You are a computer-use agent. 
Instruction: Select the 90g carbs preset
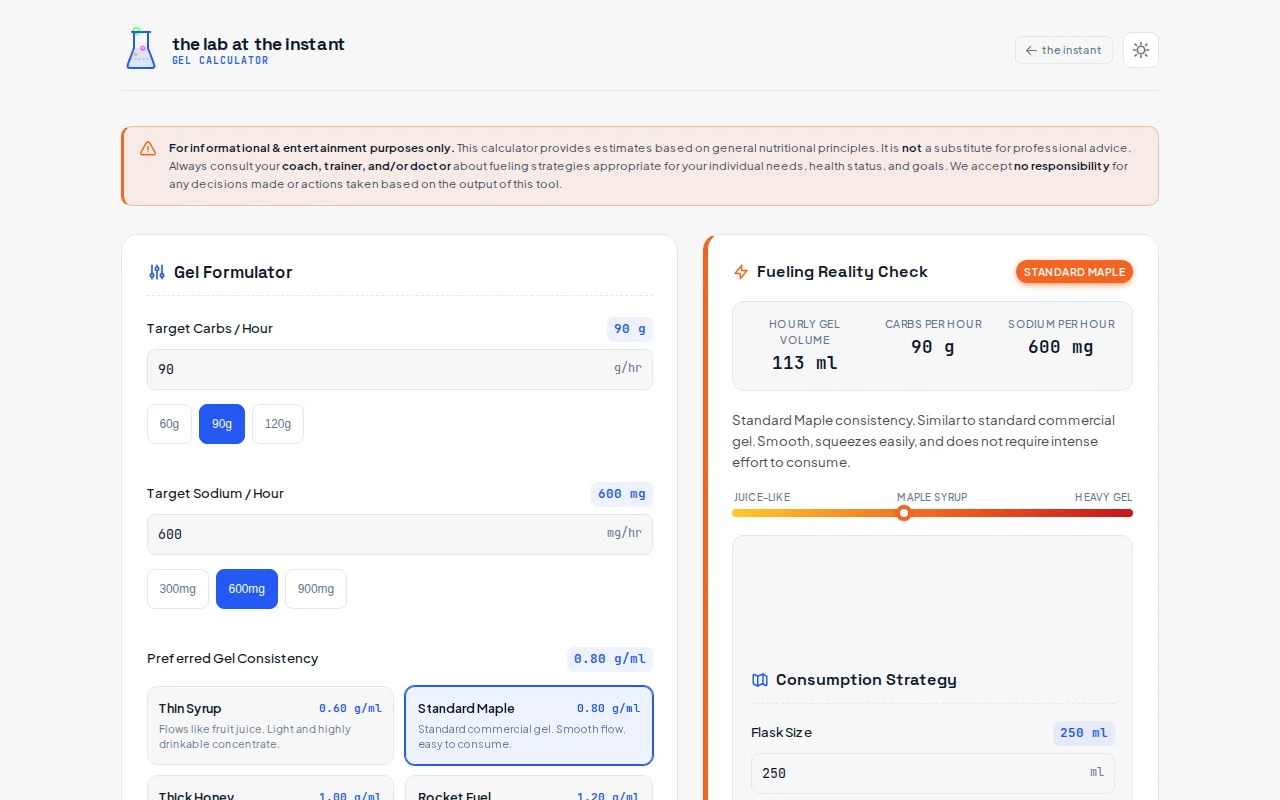pos(222,424)
